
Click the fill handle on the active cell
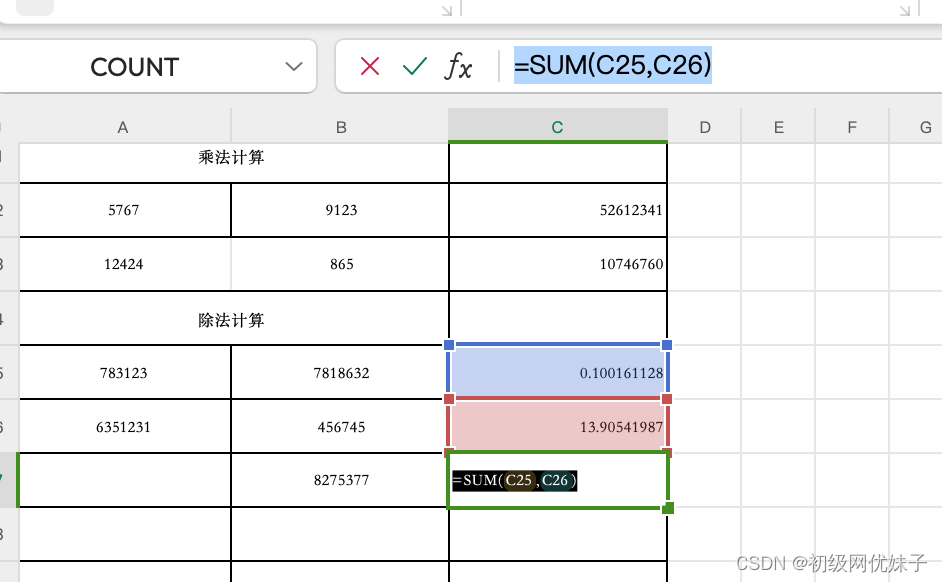(666, 510)
